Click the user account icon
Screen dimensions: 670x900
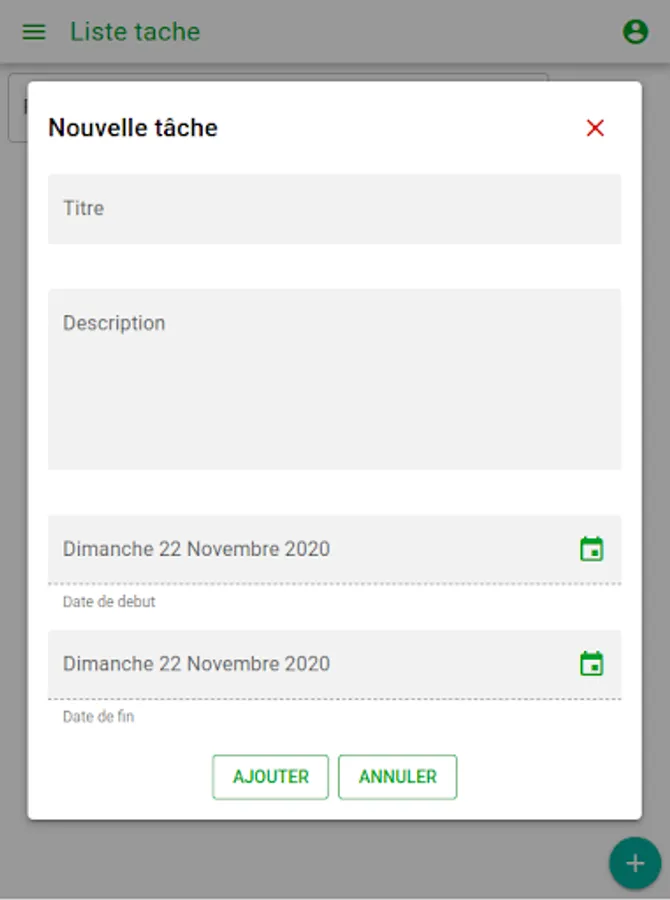pyautogui.click(x=635, y=32)
